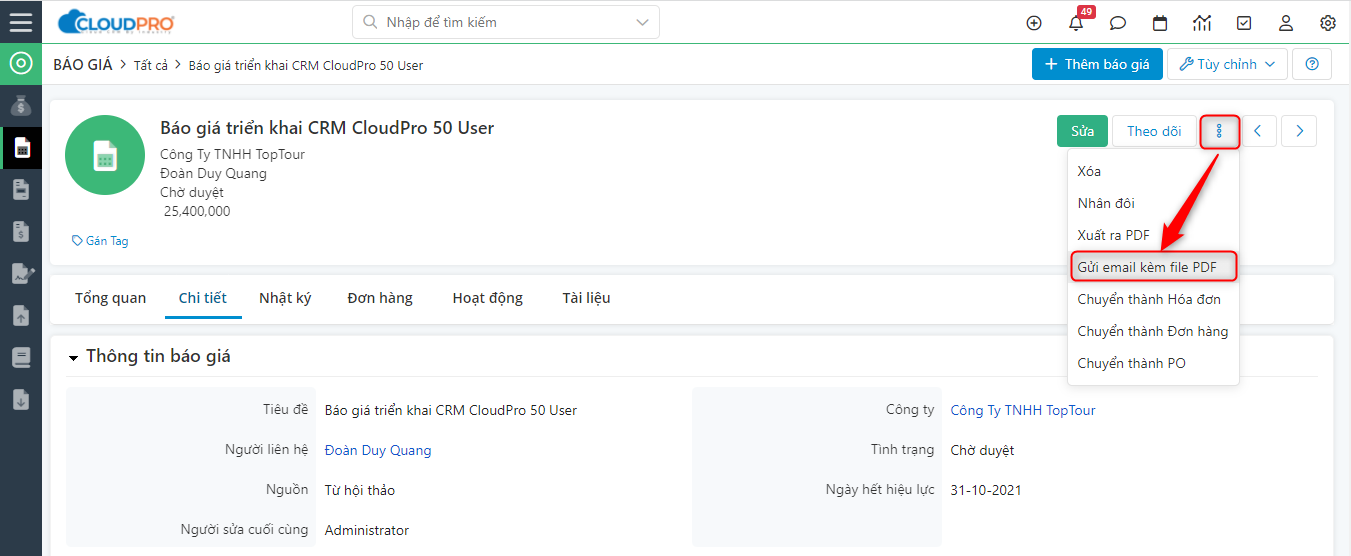Click into the Nhập để tìm kiếm search field

505,22
